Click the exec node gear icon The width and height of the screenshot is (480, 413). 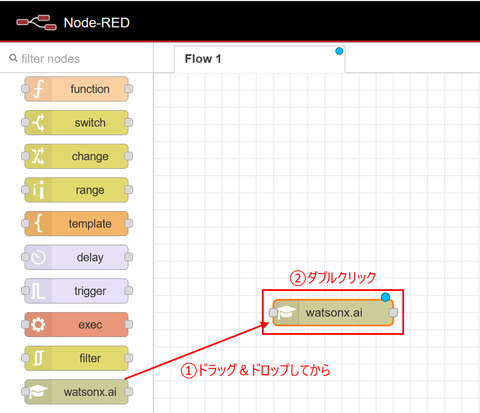point(38,324)
